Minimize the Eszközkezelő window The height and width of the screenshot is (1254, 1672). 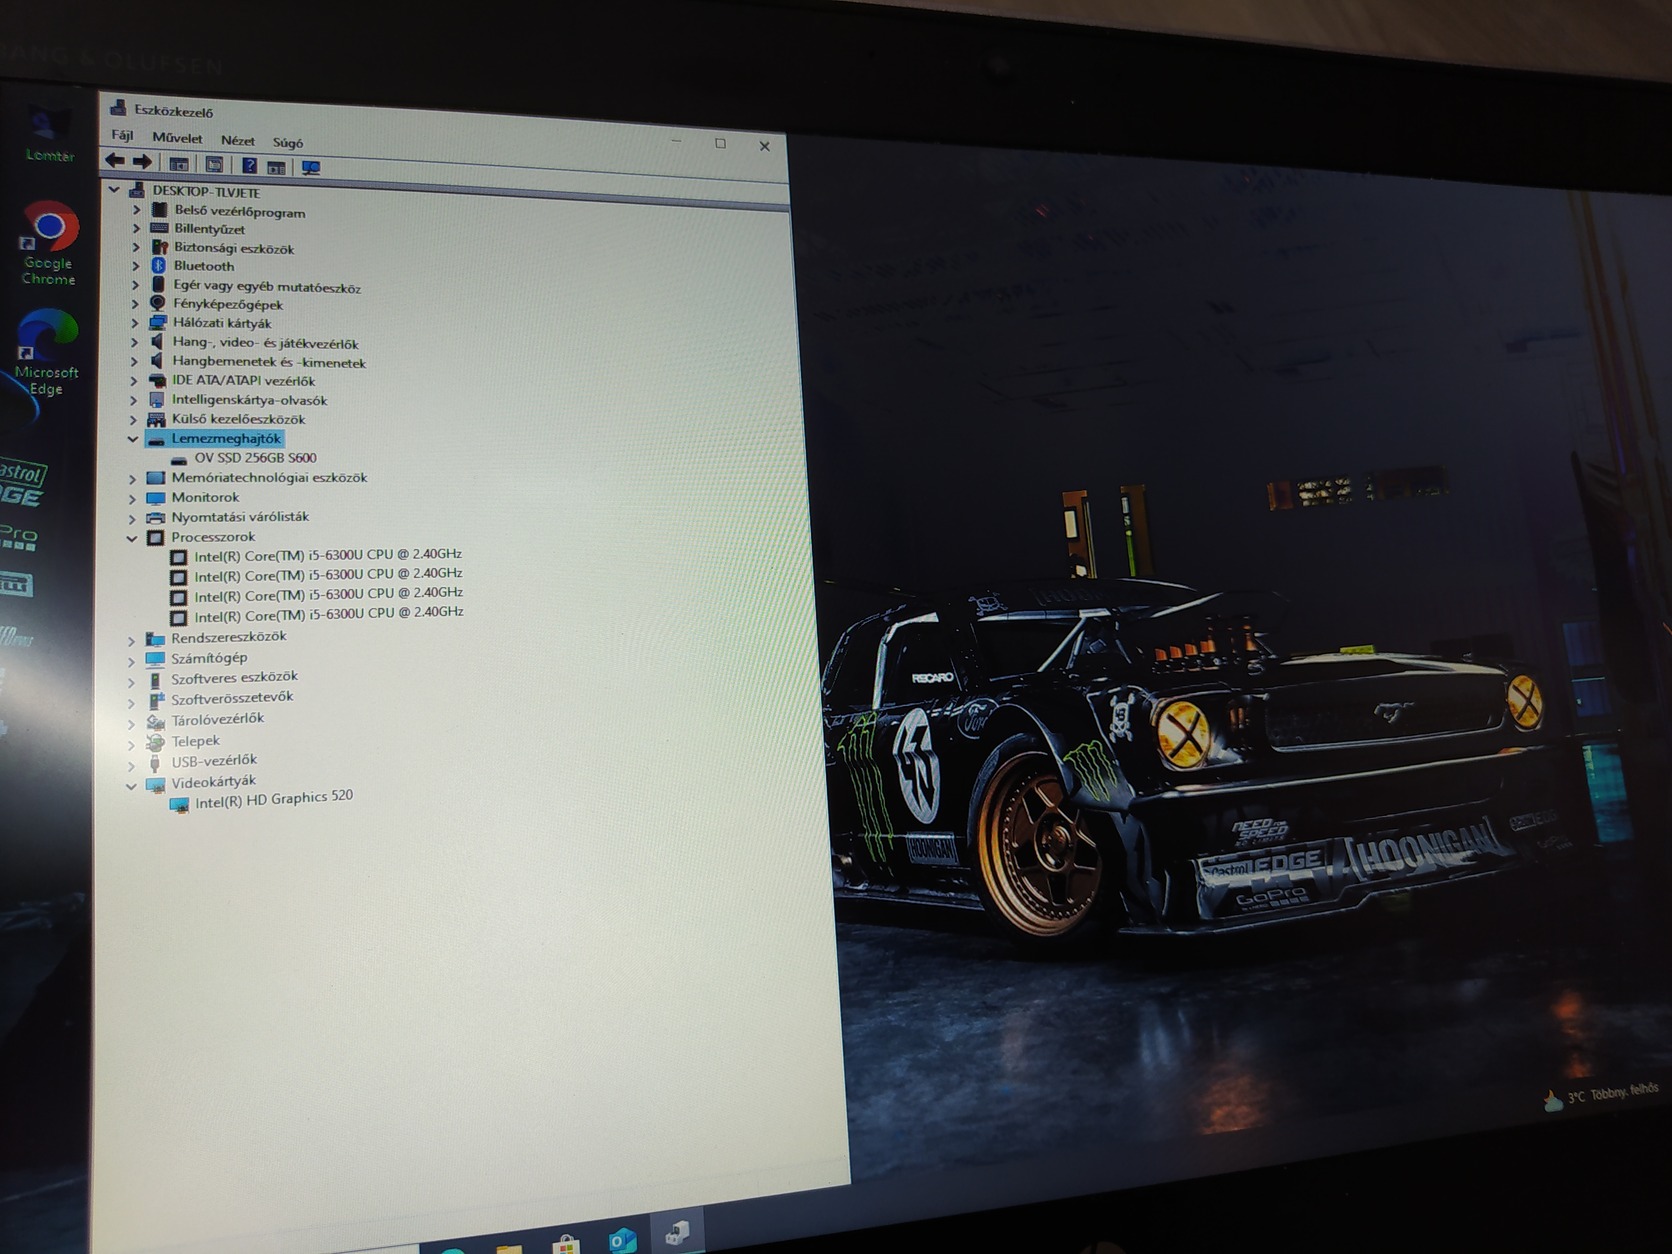[x=676, y=141]
